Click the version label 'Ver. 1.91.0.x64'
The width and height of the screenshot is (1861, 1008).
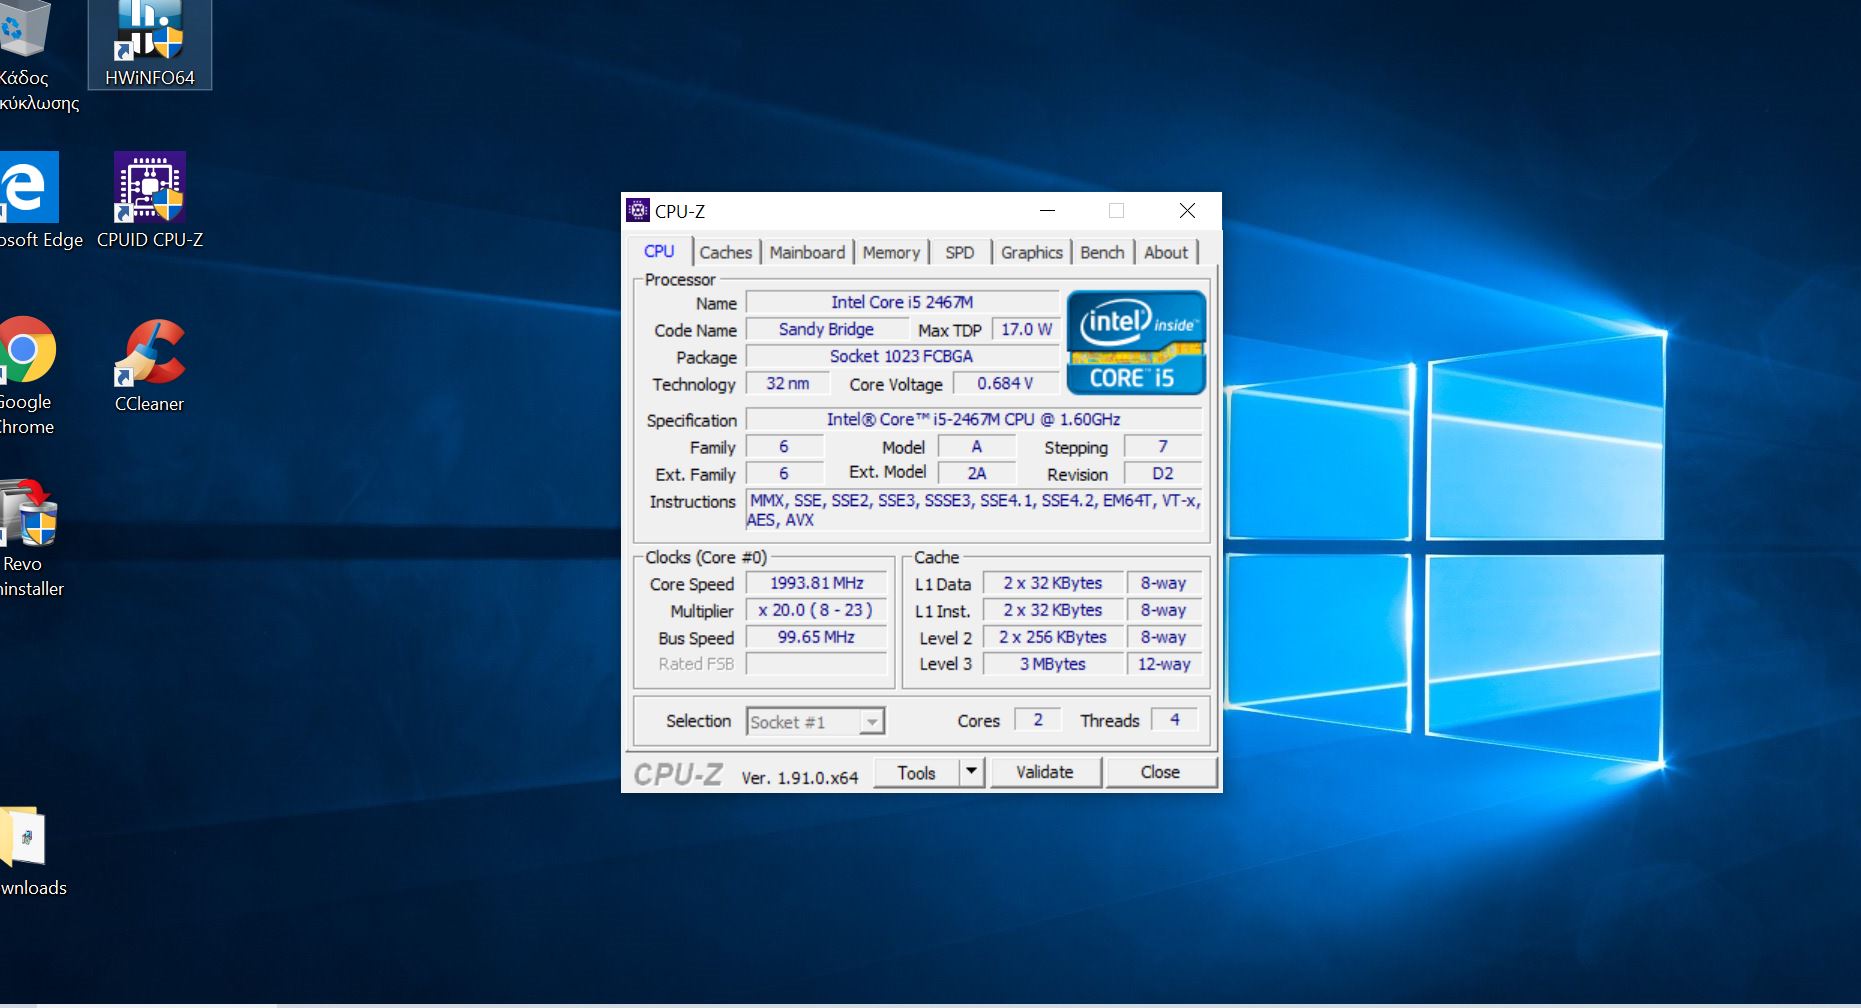click(800, 777)
